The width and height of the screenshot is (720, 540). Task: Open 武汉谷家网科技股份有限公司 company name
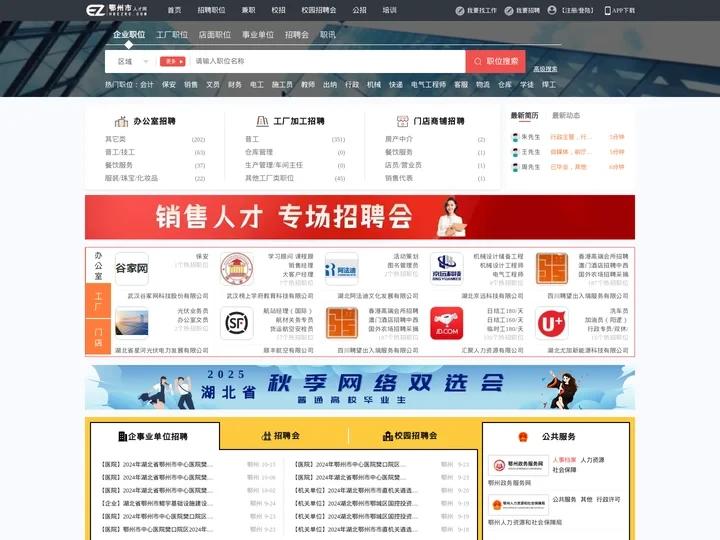tap(168, 296)
